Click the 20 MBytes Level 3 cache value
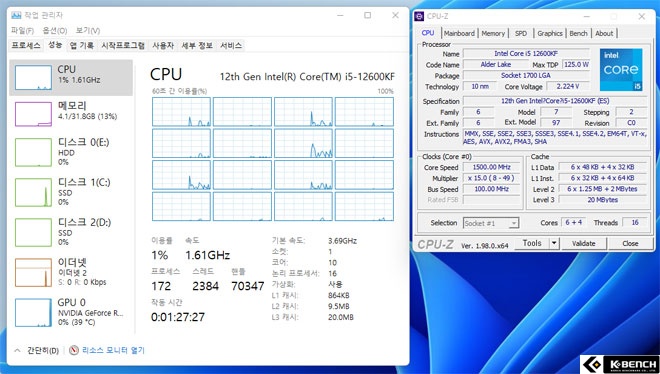The image size is (660, 374). 603,200
